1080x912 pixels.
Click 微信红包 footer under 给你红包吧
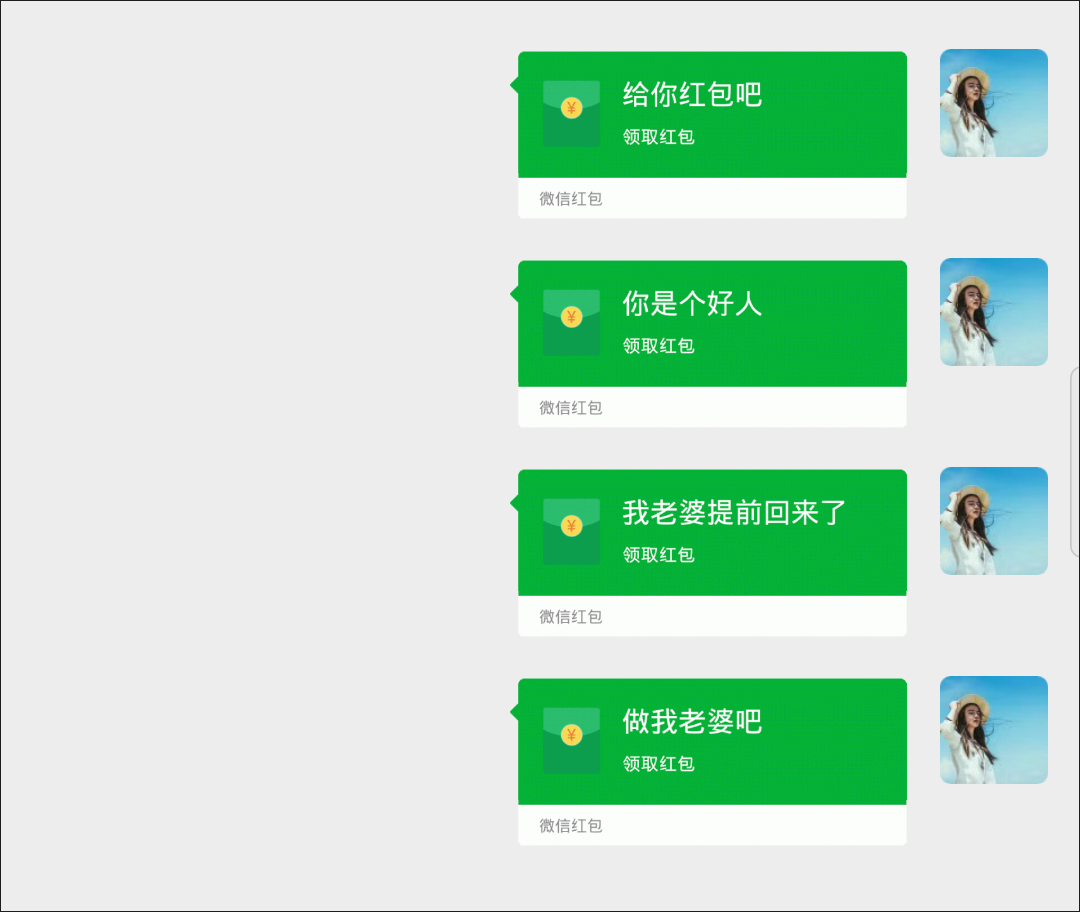(x=571, y=198)
